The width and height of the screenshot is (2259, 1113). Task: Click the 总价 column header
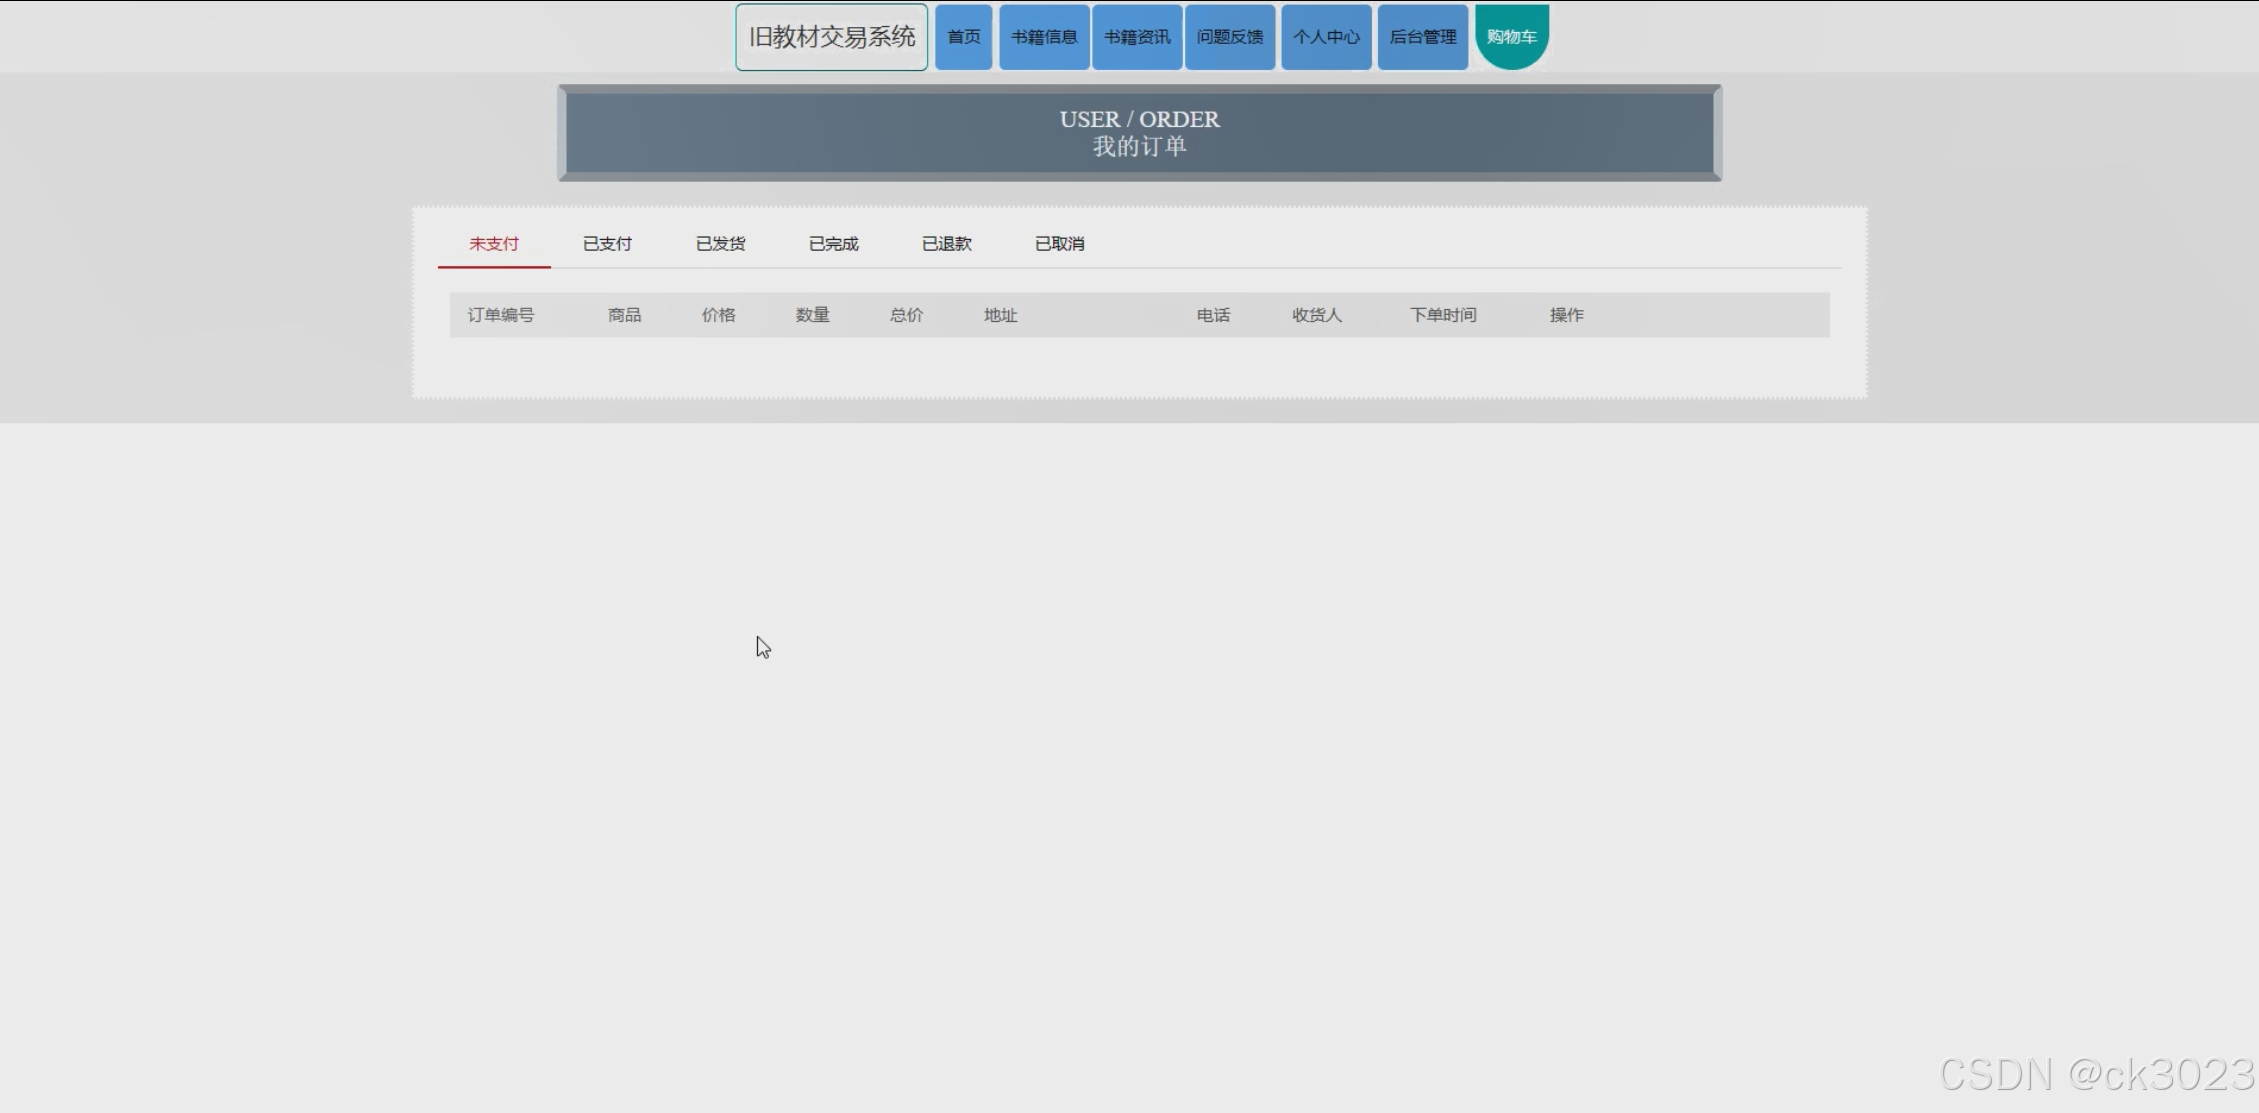[906, 315]
